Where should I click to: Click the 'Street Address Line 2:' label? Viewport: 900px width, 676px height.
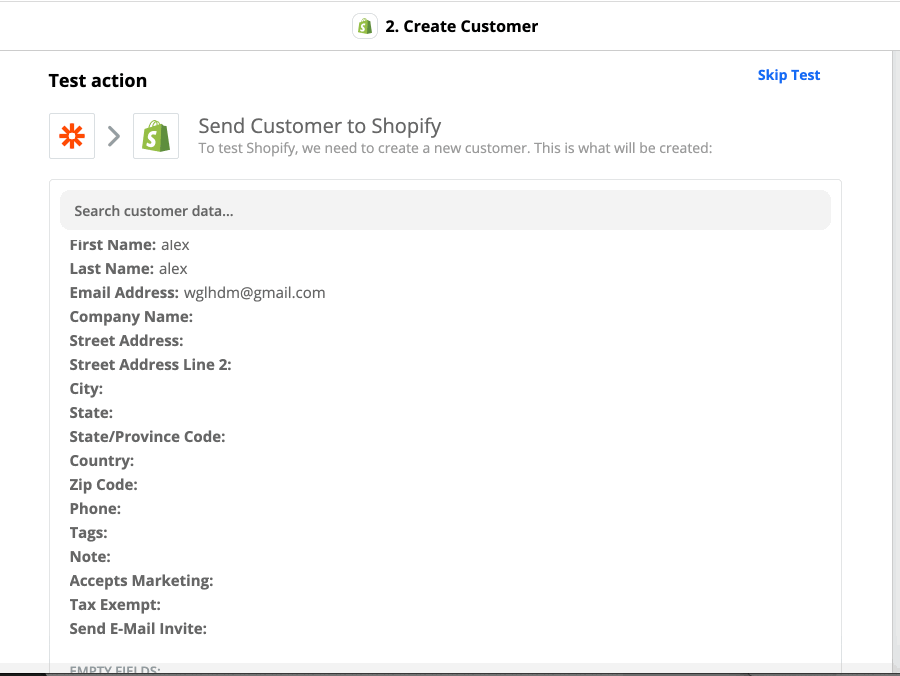pos(150,365)
